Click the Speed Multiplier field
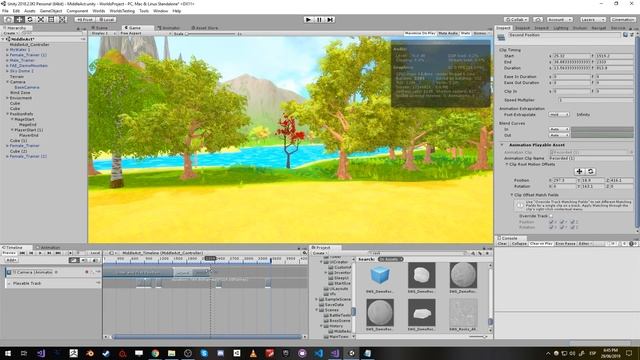This screenshot has height=360, width=640. (596, 100)
